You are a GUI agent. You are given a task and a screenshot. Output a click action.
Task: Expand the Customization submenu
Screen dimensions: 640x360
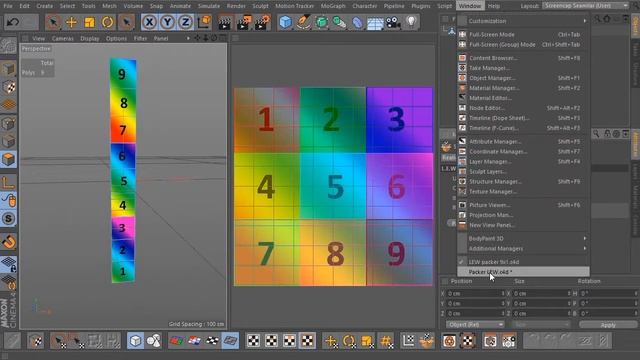coord(523,21)
